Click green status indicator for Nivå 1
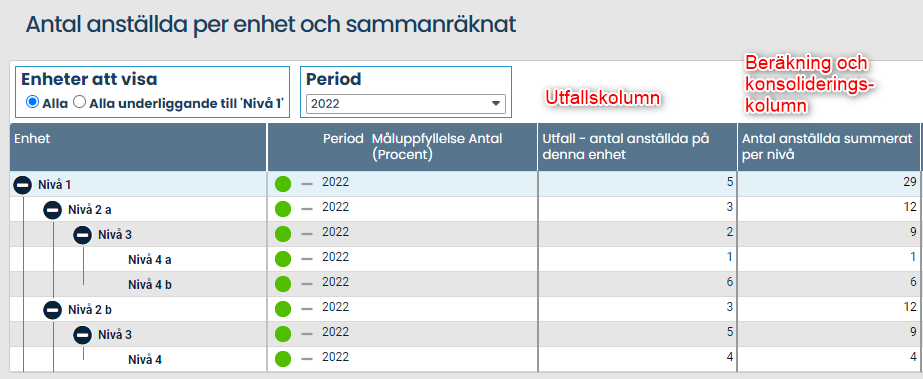The width and height of the screenshot is (923, 379). (283, 184)
